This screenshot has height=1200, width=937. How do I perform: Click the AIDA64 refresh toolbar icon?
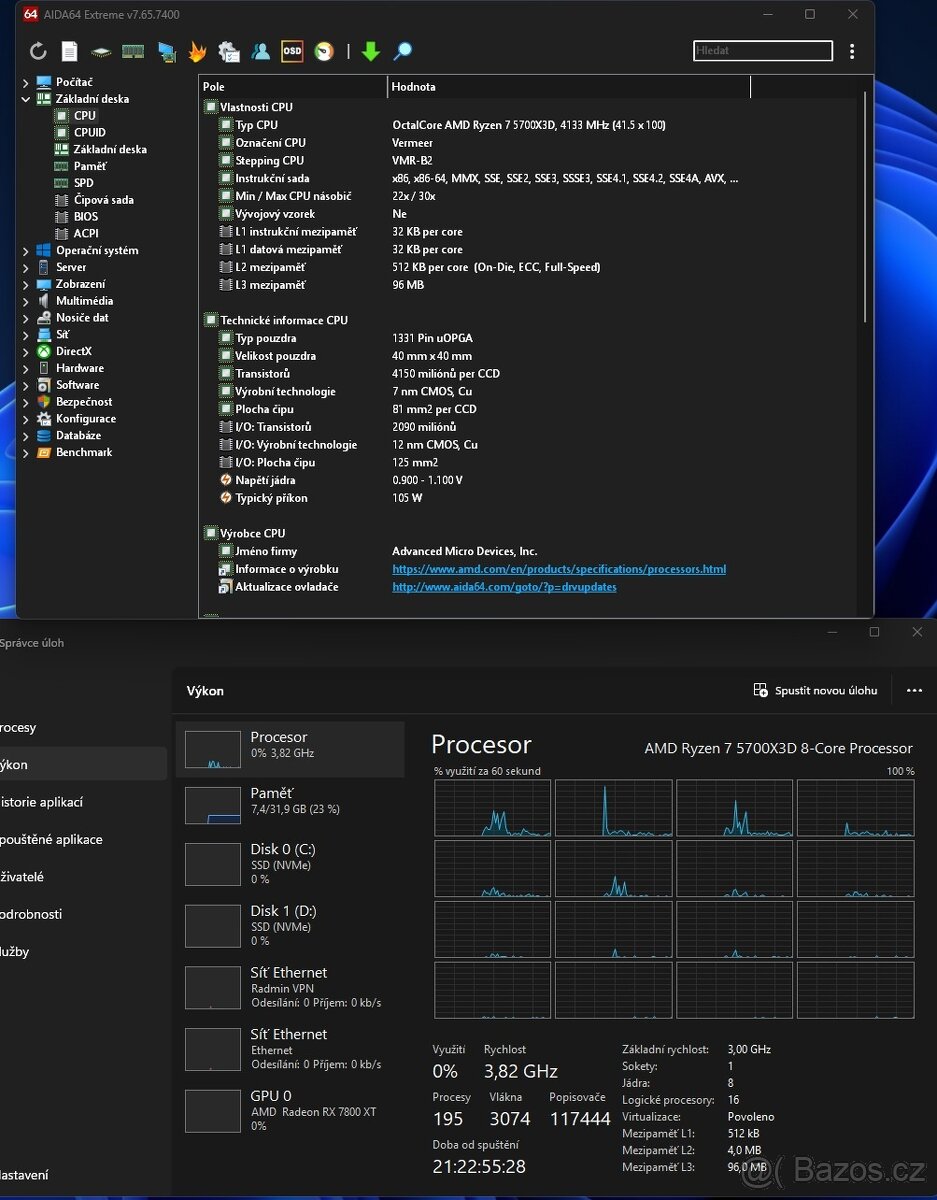click(x=38, y=51)
